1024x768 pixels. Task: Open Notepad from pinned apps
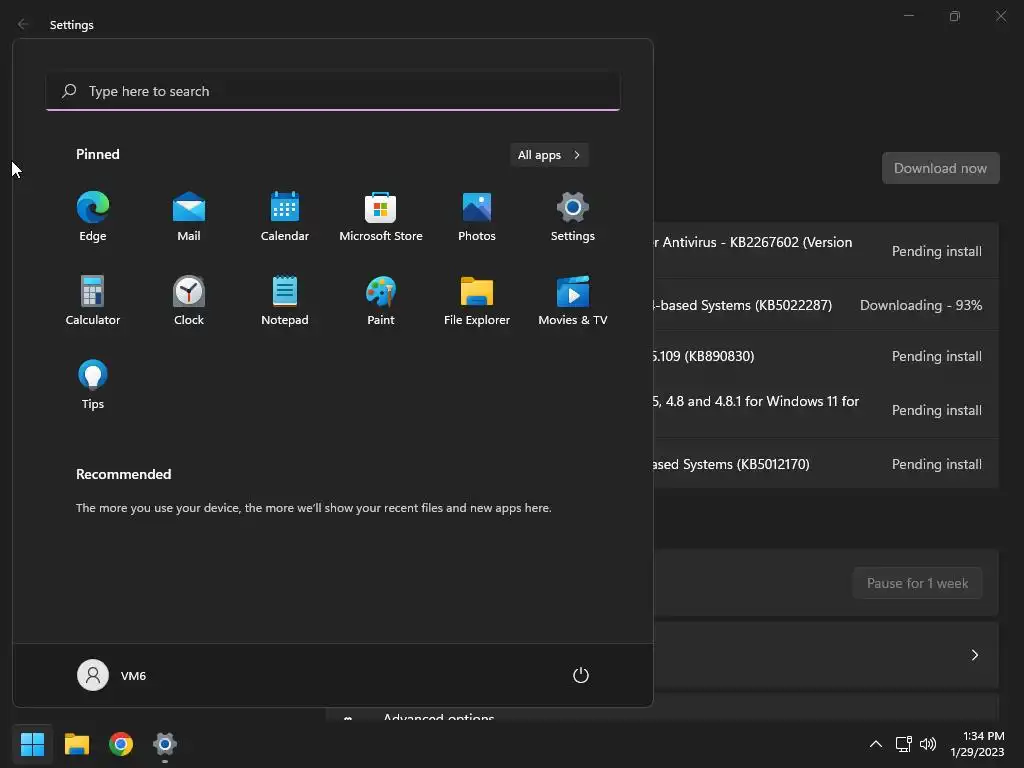285,301
